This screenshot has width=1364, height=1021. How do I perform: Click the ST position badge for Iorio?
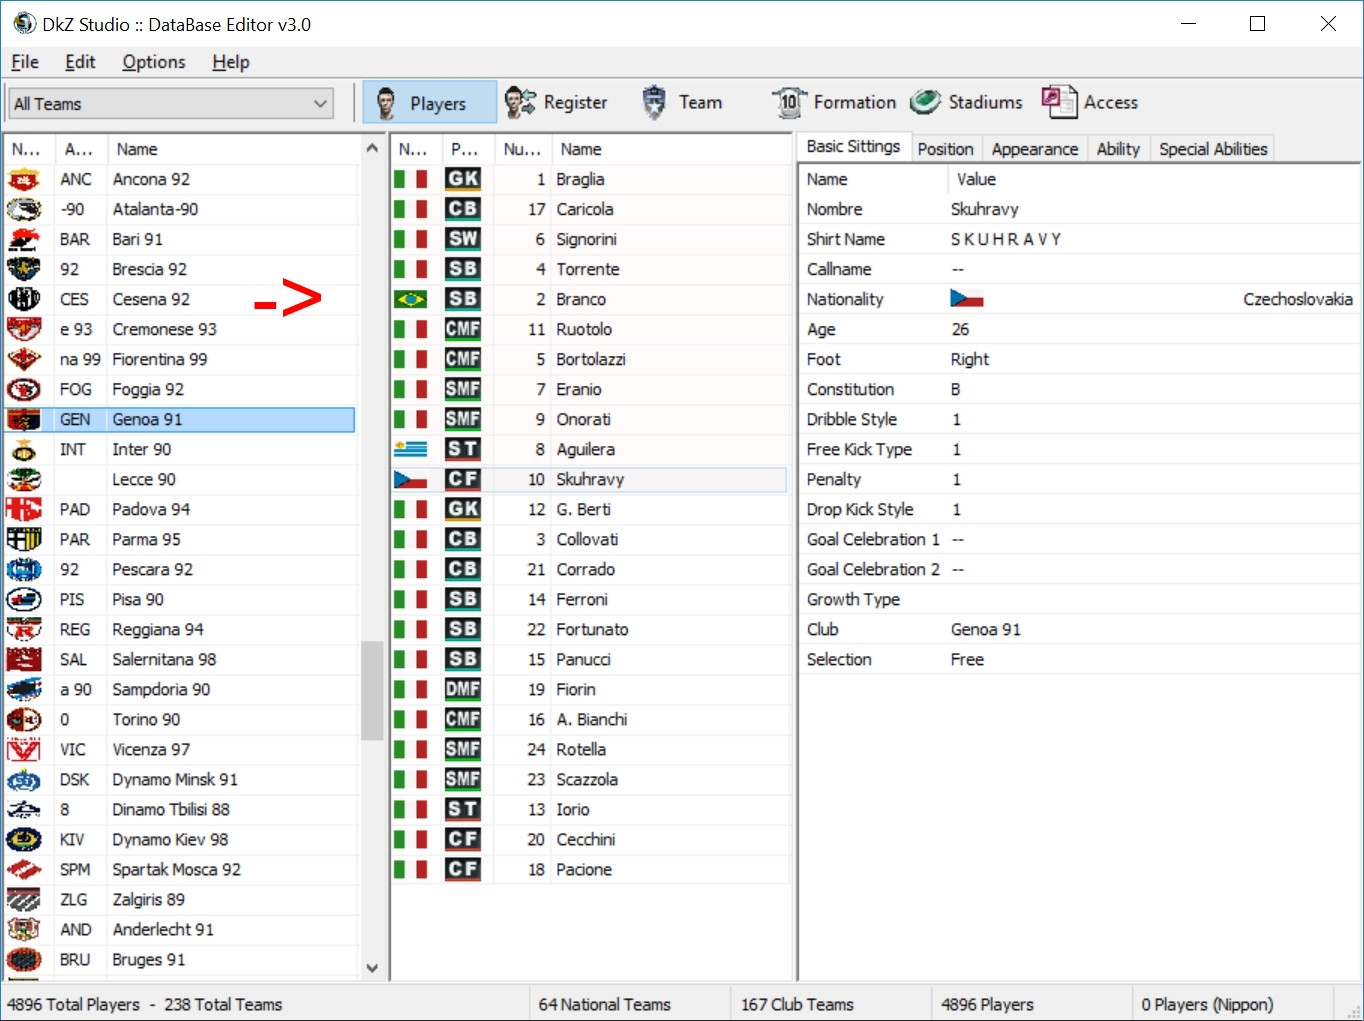coord(463,809)
